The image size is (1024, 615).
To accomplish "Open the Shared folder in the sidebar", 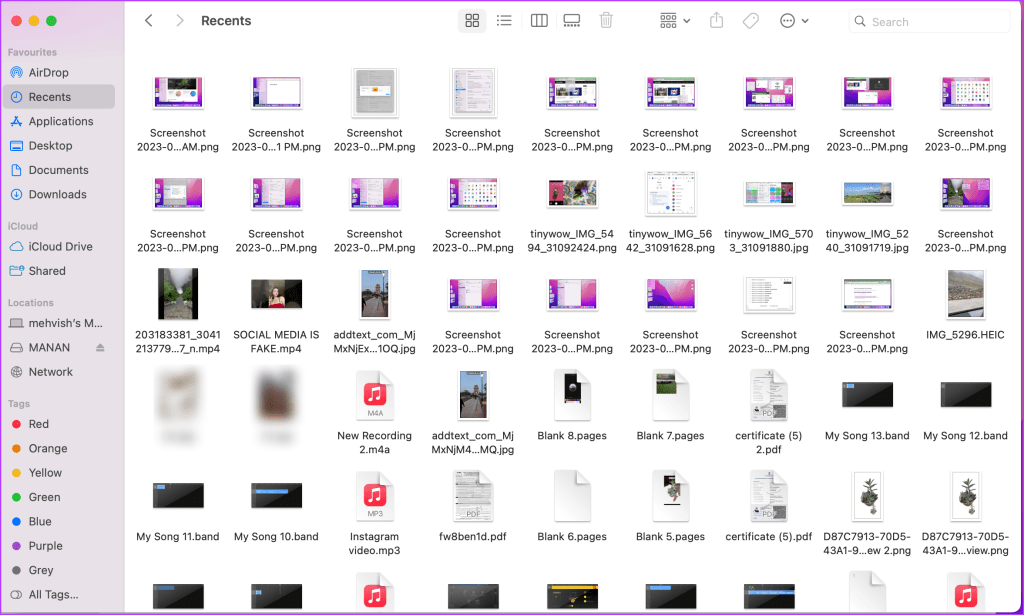I will (59, 271).
